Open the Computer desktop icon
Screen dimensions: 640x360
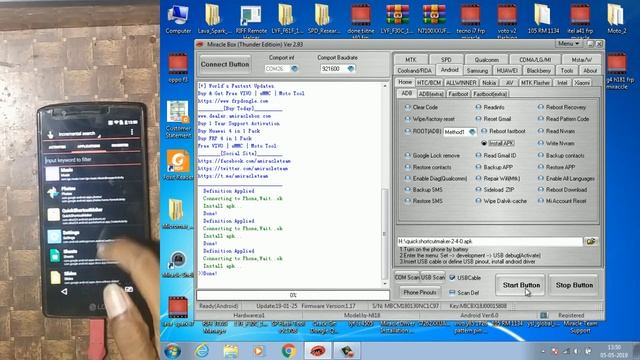click(178, 18)
